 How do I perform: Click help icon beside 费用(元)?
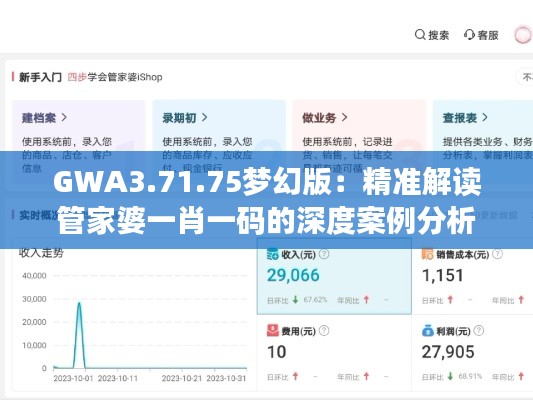tap(324, 330)
